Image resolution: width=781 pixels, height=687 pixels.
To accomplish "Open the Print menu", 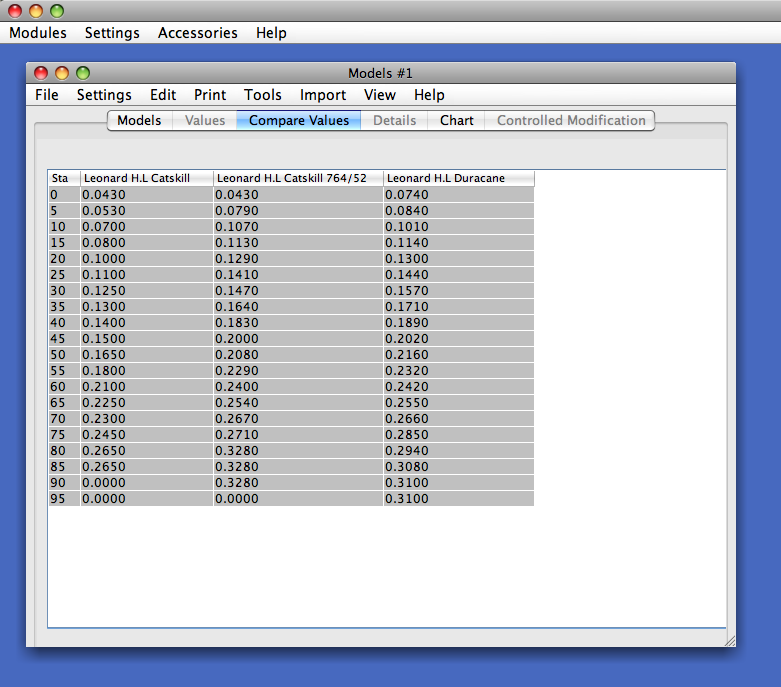I will [210, 95].
